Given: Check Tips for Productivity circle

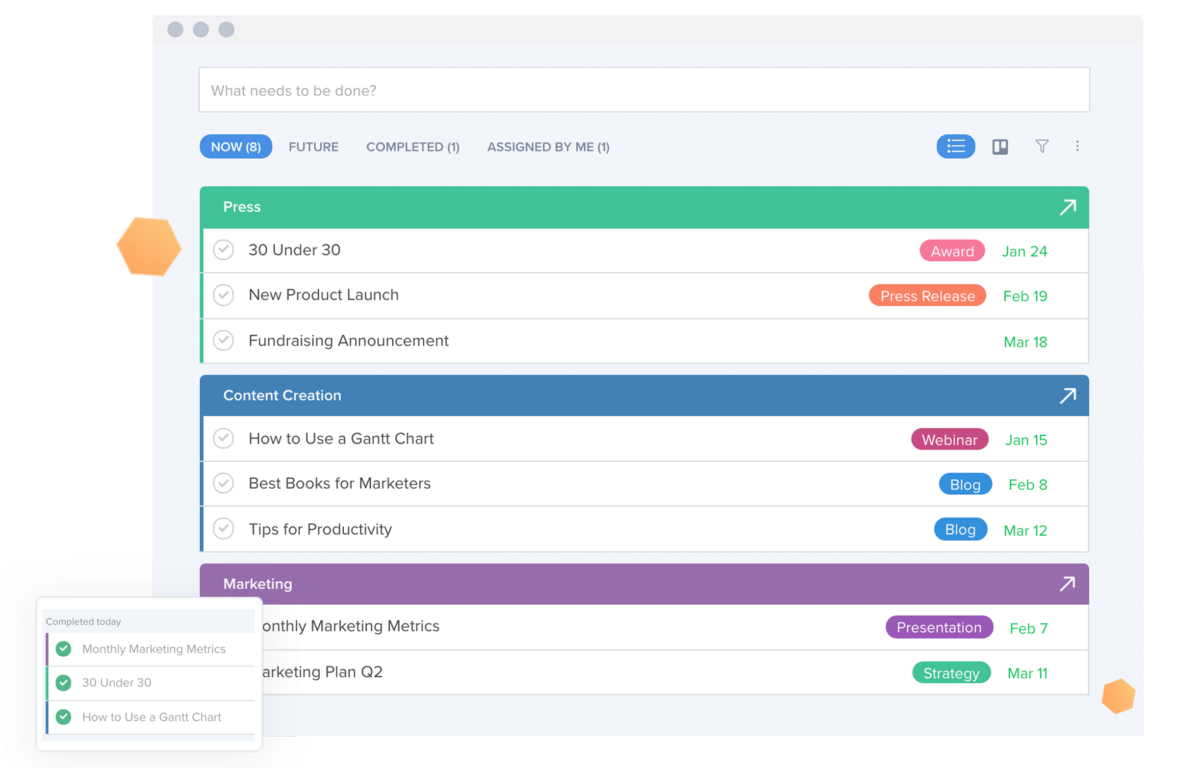Looking at the screenshot, I should point(224,529).
